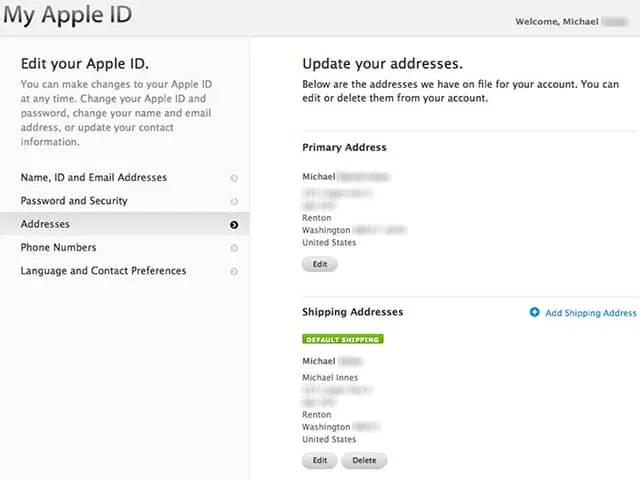Click the green Default Shipping badge
Viewport: 640px width, 480px height.
pyautogui.click(x=343, y=339)
